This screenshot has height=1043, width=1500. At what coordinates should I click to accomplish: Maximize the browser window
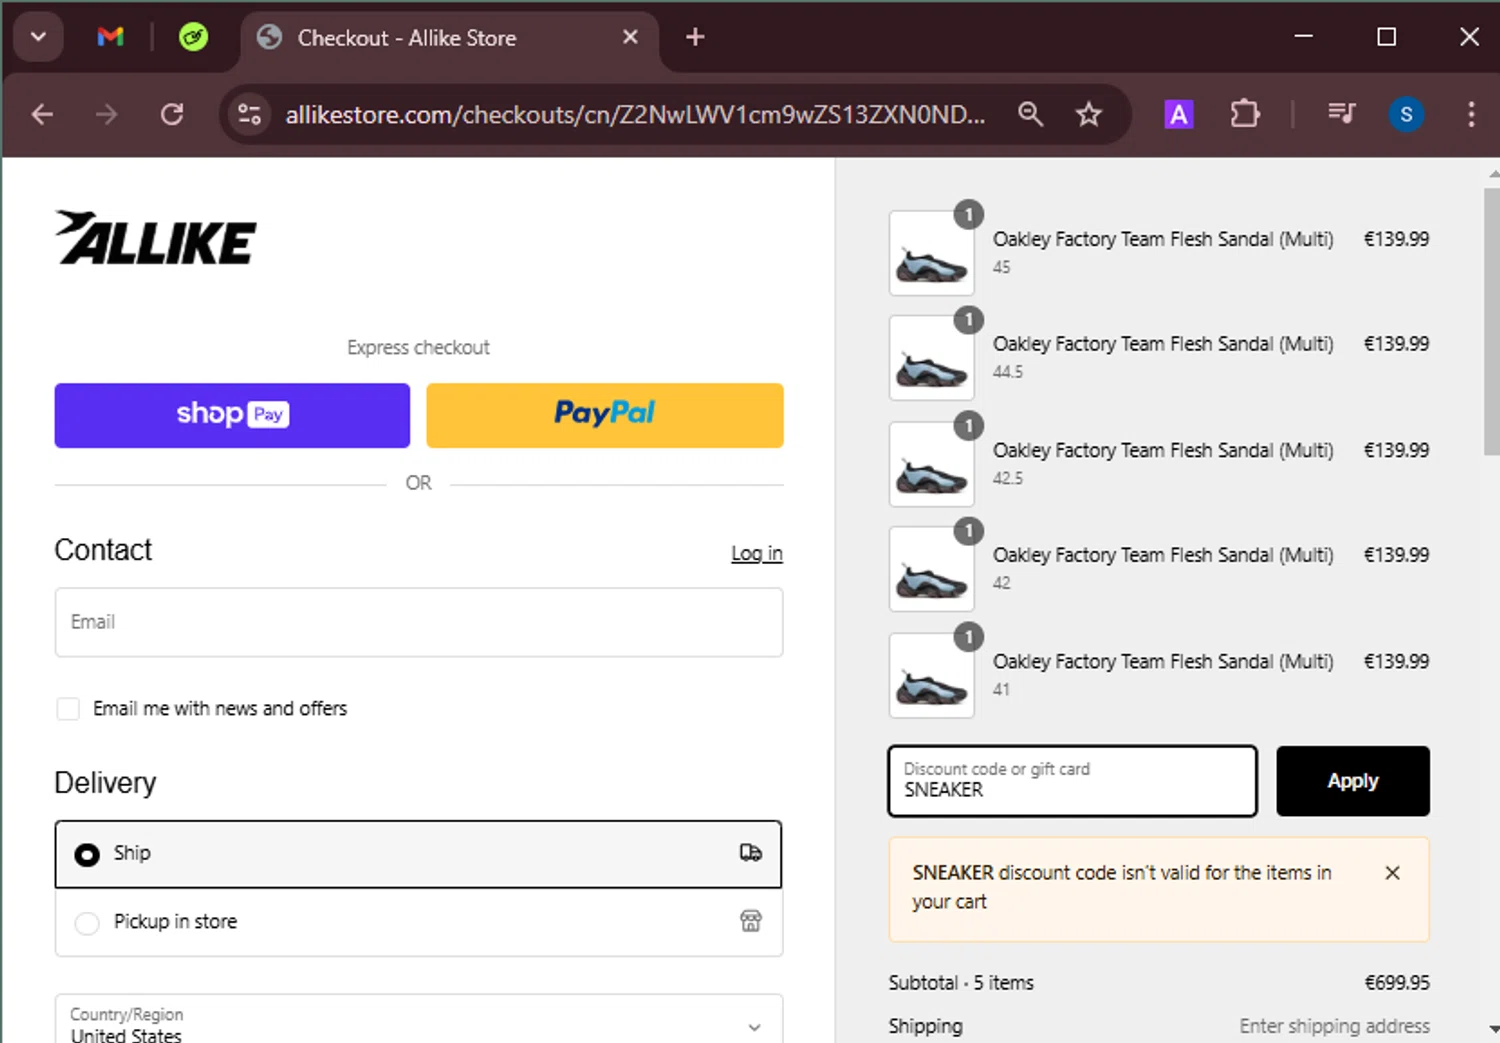[1386, 37]
